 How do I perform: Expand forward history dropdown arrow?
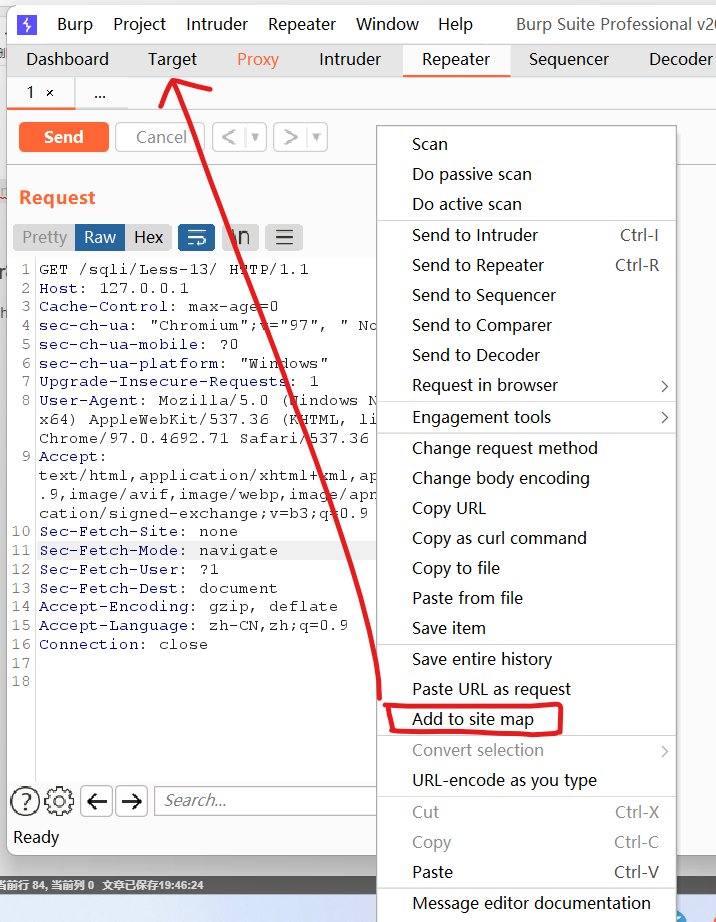click(316, 137)
